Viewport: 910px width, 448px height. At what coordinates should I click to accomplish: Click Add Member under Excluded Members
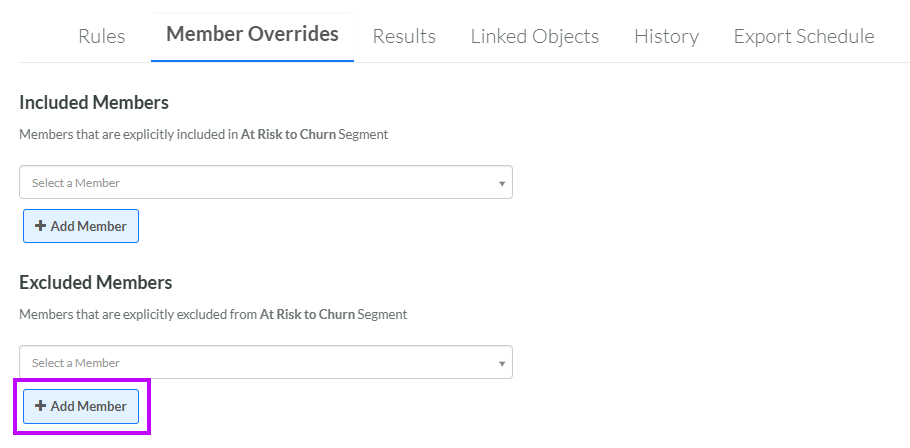[x=81, y=406]
